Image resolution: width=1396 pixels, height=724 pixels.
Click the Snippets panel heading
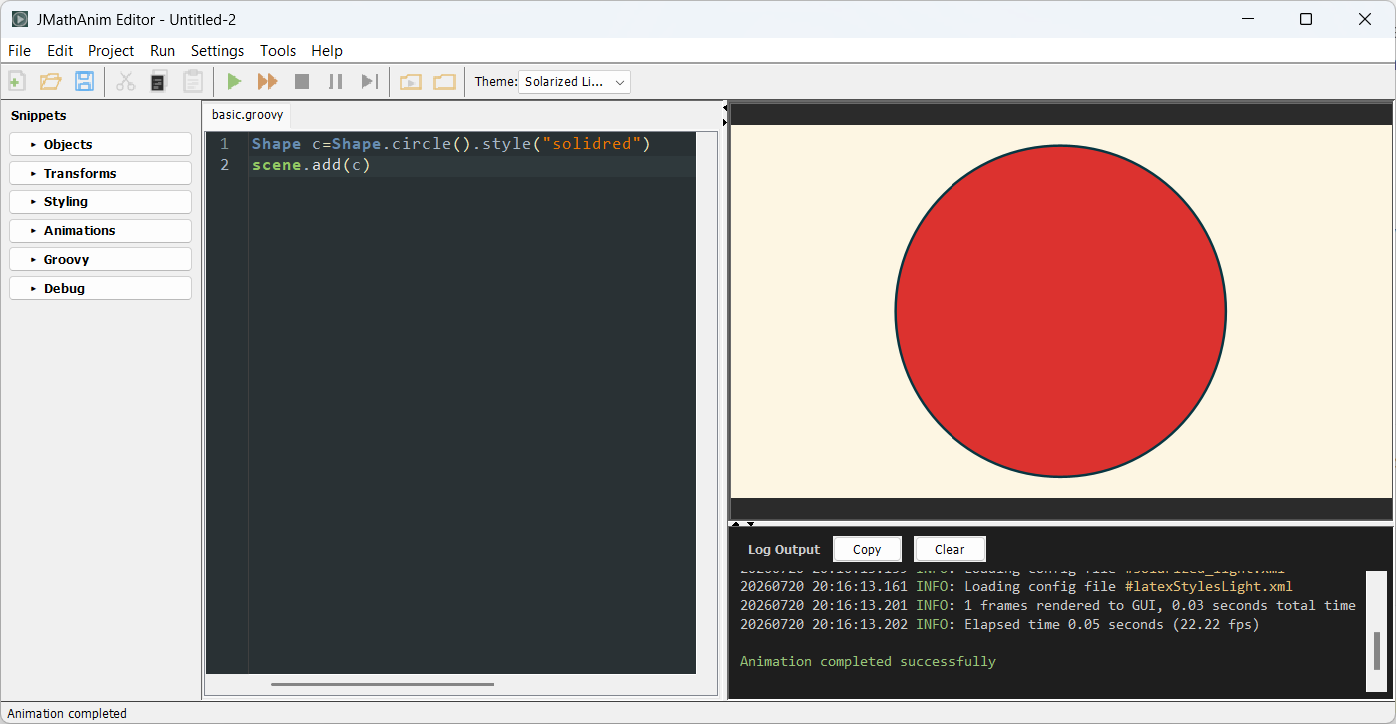pos(38,115)
